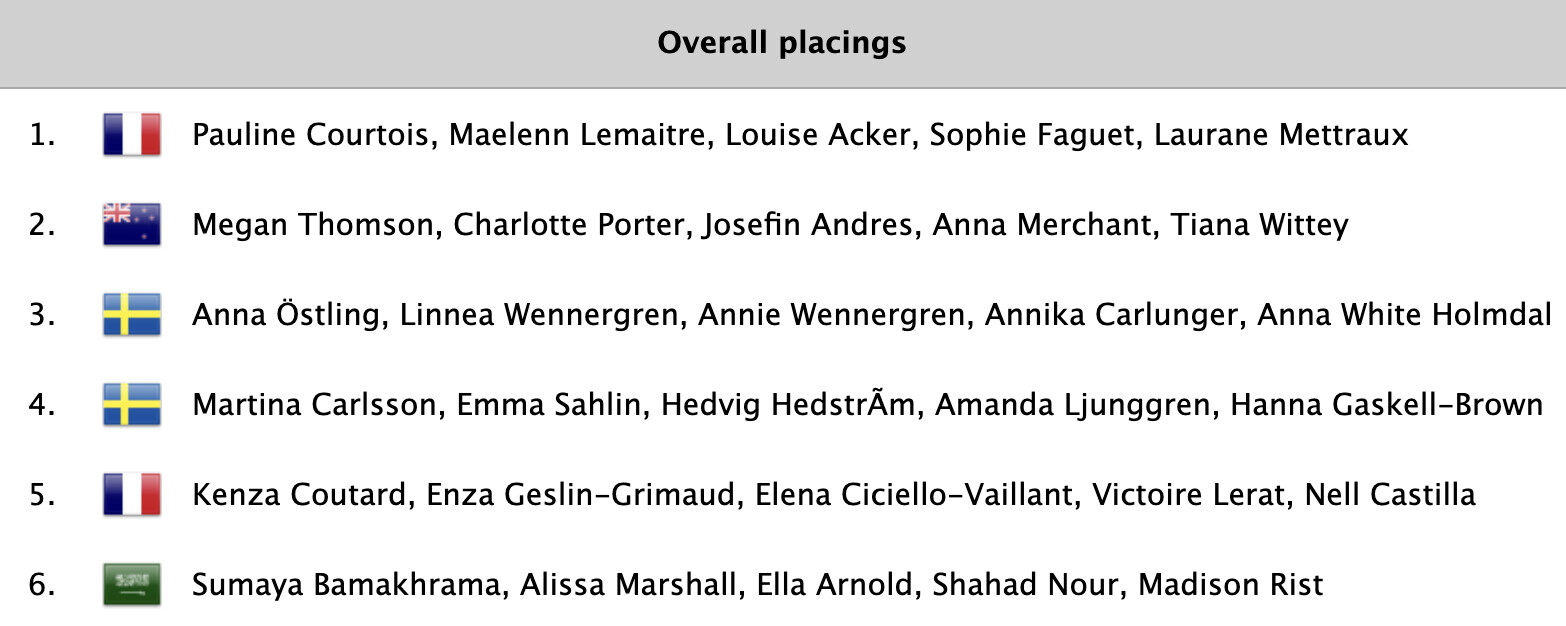Click placing number 5.
The image size is (1566, 626).
point(43,495)
